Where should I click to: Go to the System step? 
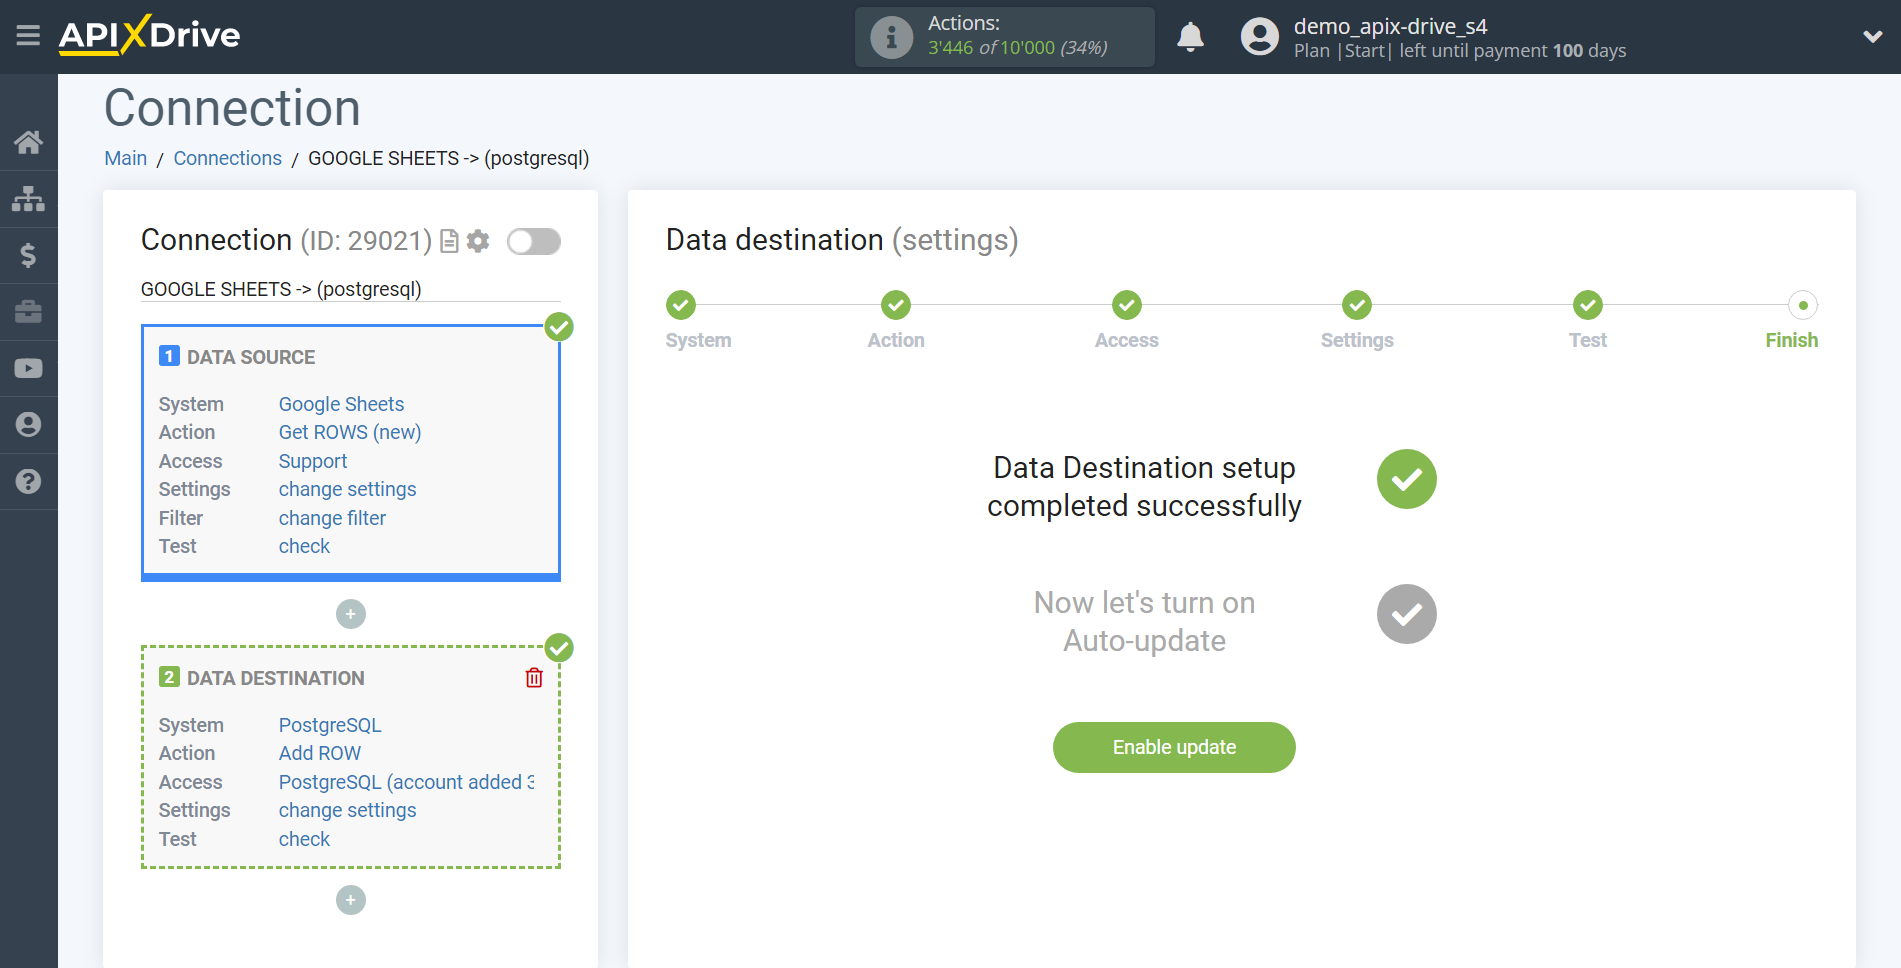(681, 305)
